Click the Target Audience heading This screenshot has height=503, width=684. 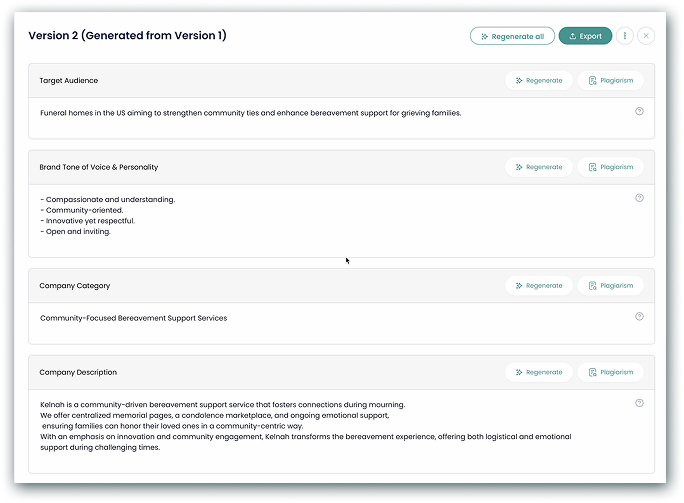[68, 81]
